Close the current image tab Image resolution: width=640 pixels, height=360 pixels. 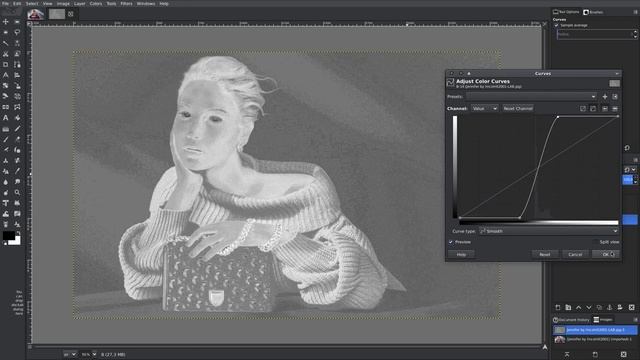click(71, 14)
